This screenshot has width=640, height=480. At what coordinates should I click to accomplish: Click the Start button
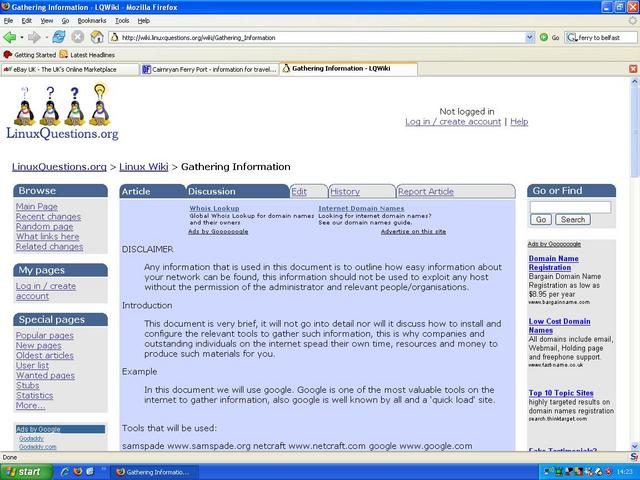[x=26, y=472]
